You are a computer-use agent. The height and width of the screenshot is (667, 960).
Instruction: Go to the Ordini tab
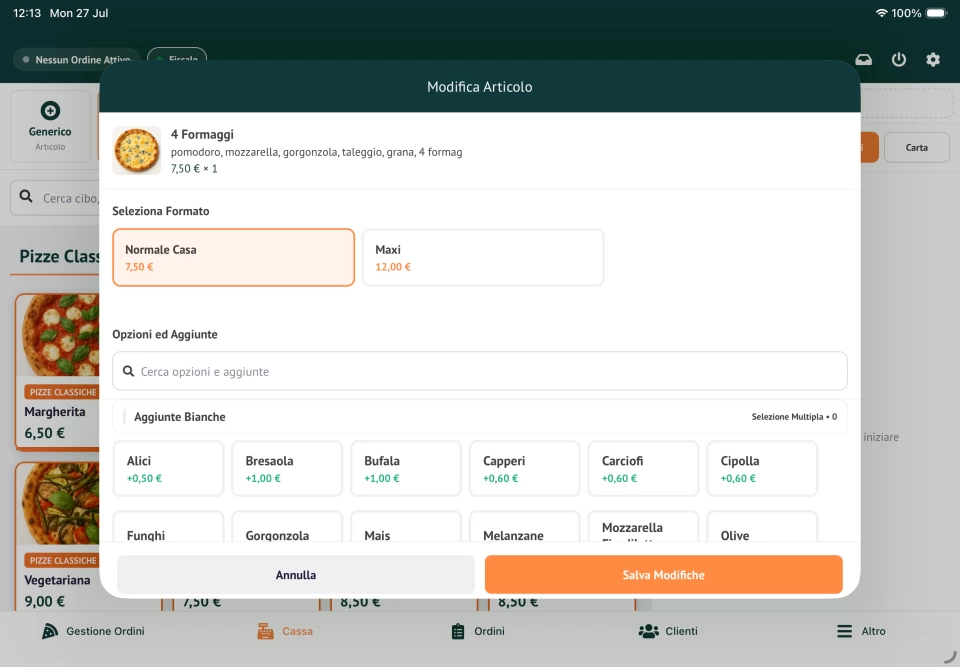[x=478, y=631]
